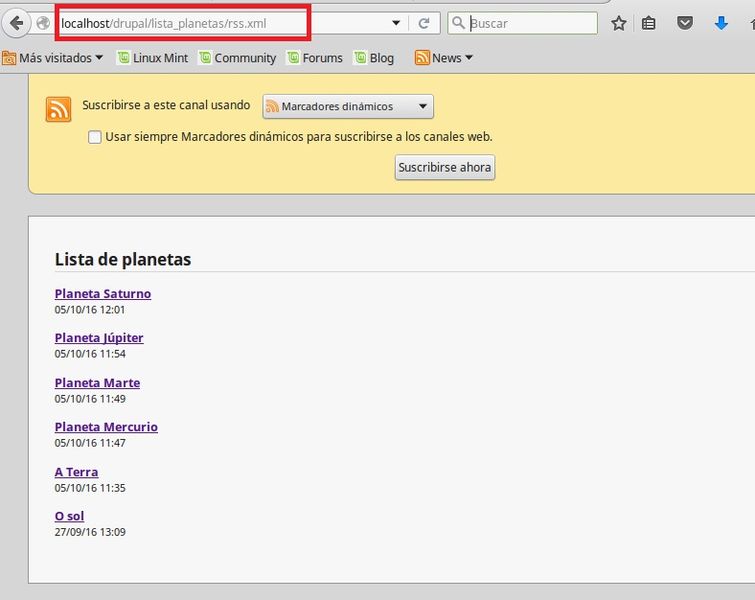This screenshot has width=755, height=600.
Task: Open Forums bookmark
Action: coord(315,58)
